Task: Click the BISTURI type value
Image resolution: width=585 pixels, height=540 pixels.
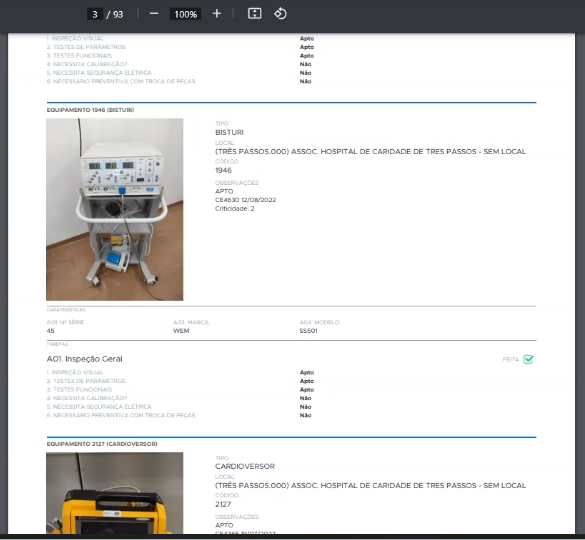Action: [x=229, y=132]
